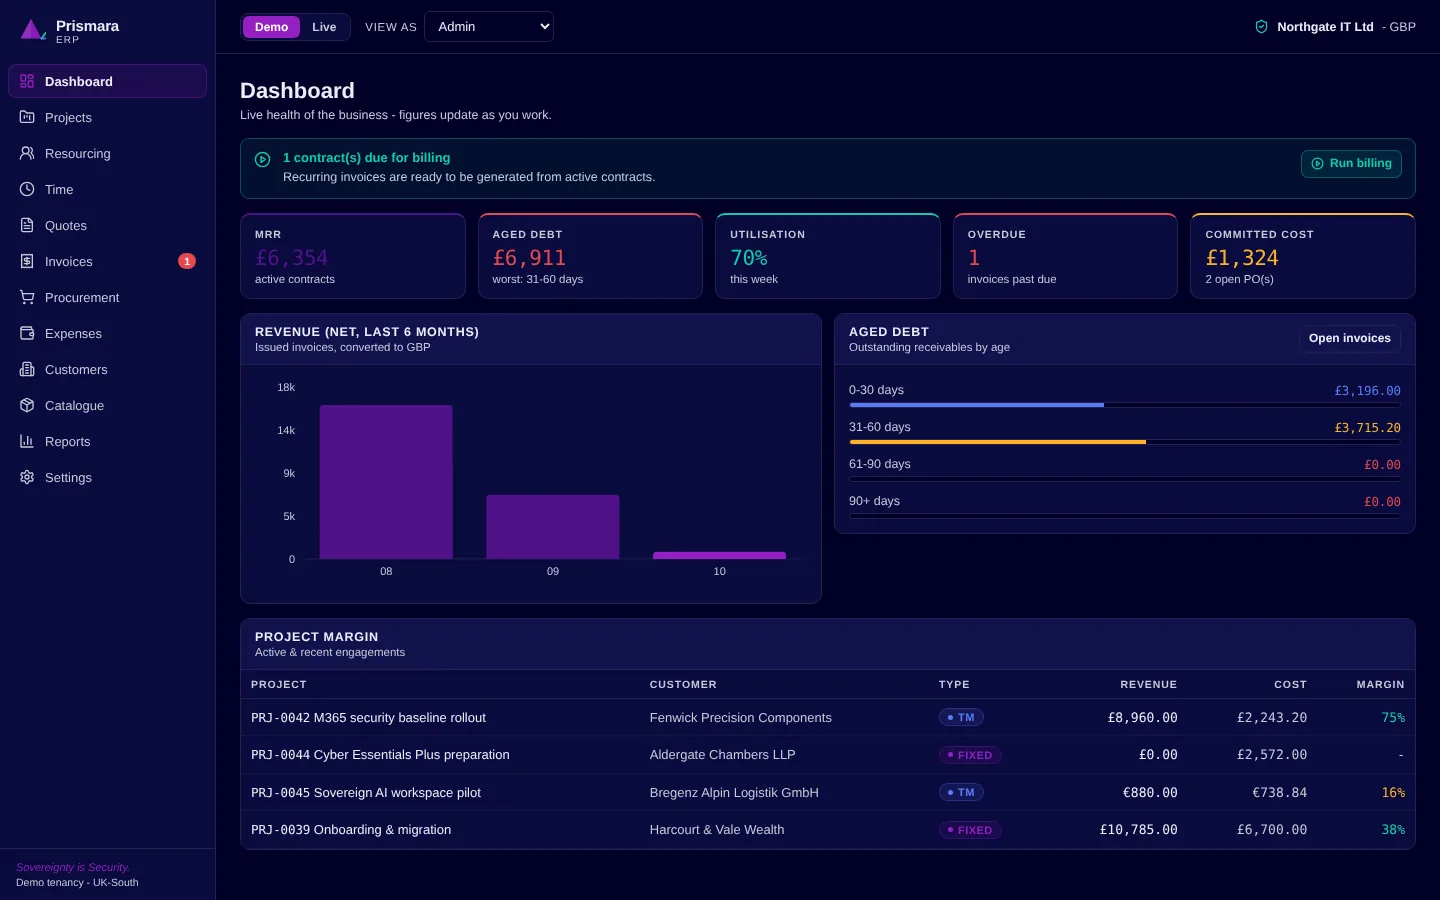Open the Invoices section
Image resolution: width=1440 pixels, height=900 pixels.
107,261
